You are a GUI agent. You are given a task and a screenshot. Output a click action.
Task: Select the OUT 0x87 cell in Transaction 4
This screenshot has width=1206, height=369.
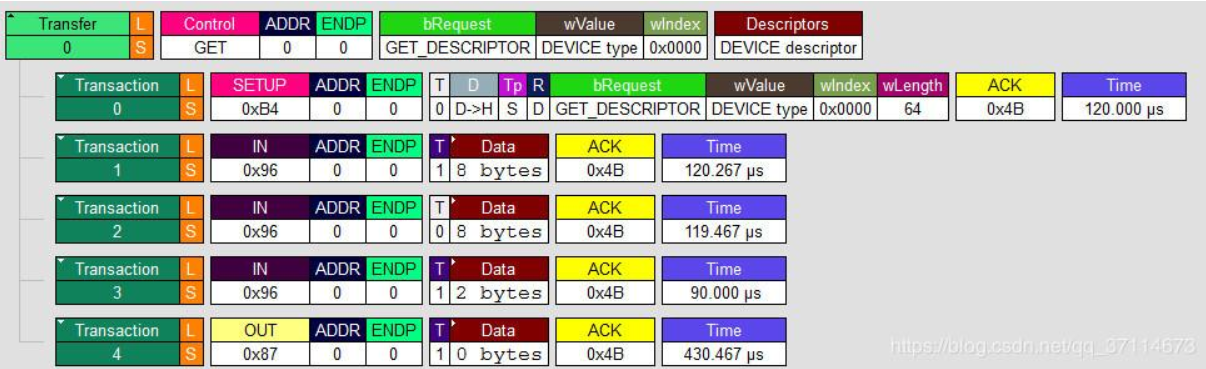[259, 342]
